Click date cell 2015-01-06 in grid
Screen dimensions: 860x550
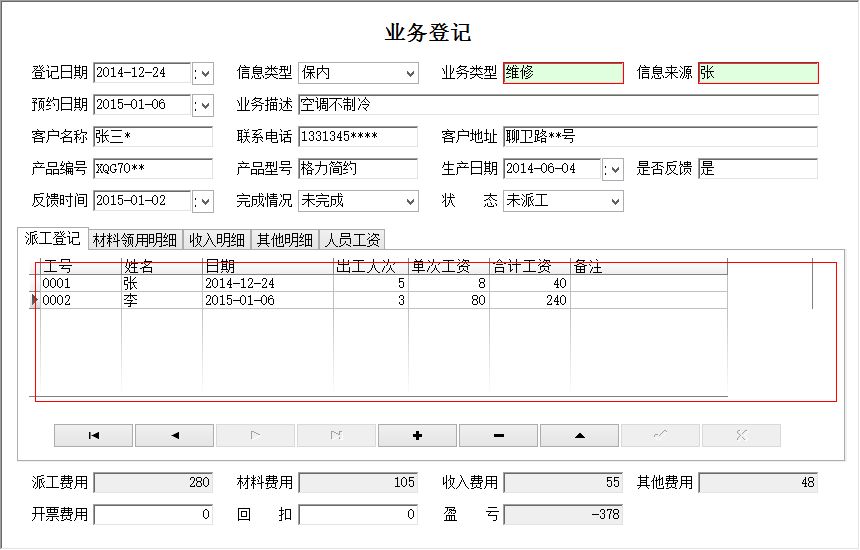pos(268,300)
